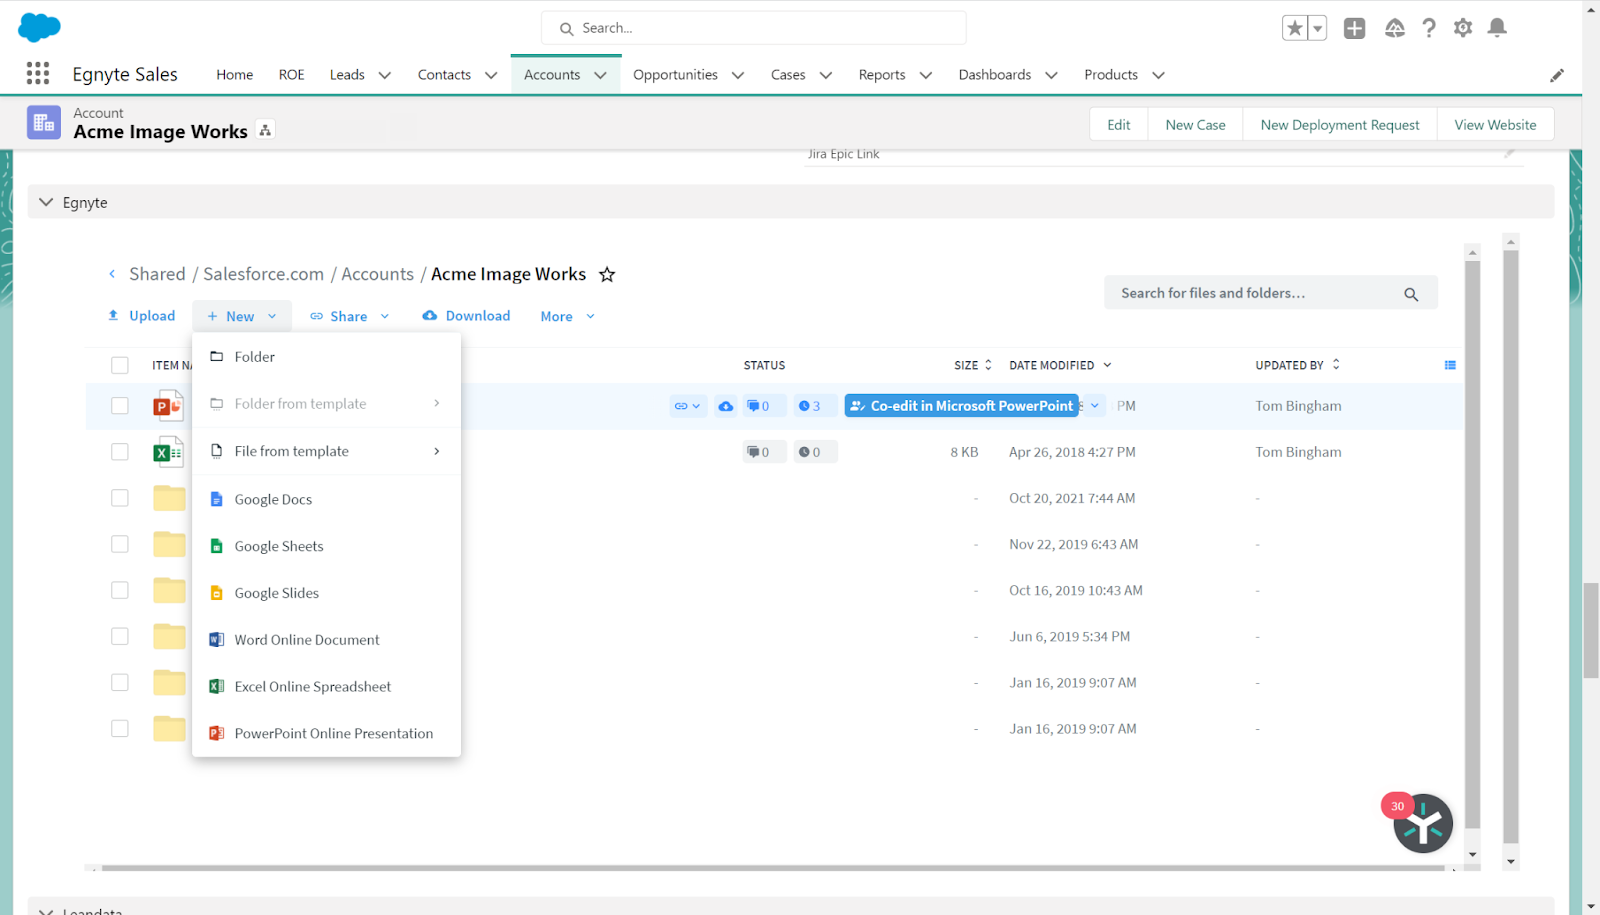
Task: Click the Salesforce Help question mark icon
Action: [x=1429, y=28]
